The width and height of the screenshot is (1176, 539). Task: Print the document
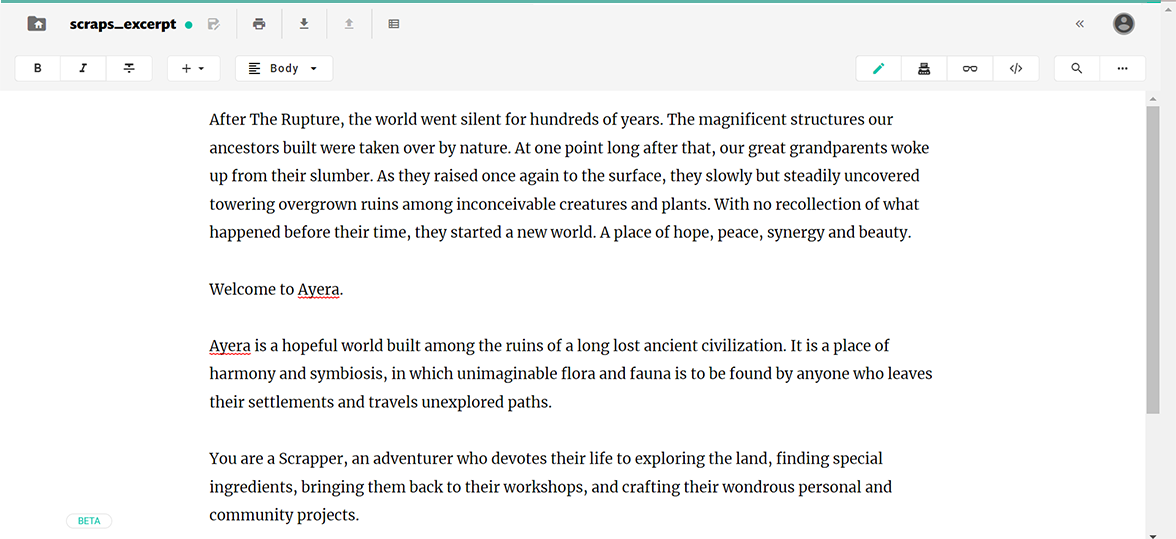pyautogui.click(x=259, y=24)
